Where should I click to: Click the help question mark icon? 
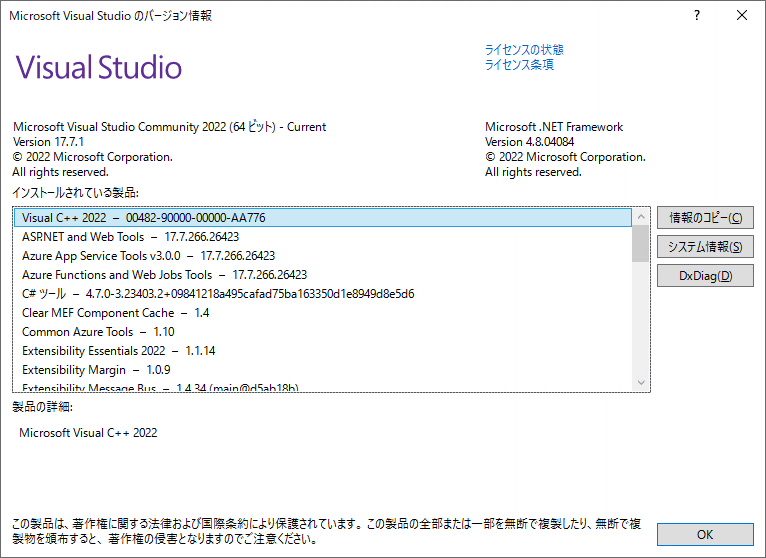[x=697, y=15]
